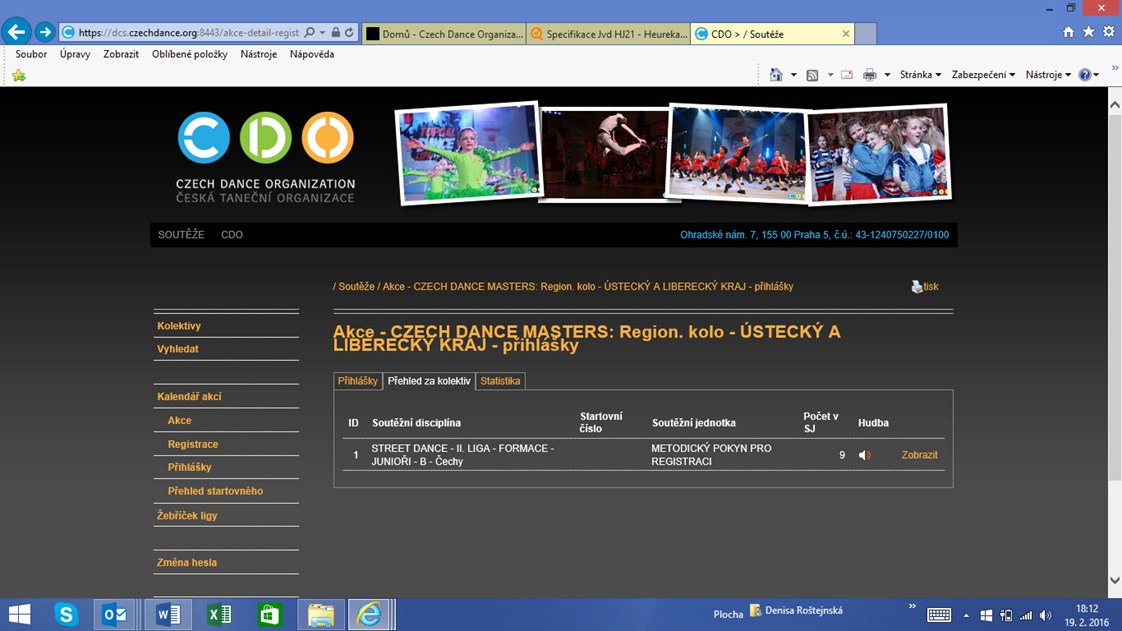Open the Žebříček ligy sidebar link
The width and height of the screenshot is (1122, 631).
pos(187,515)
